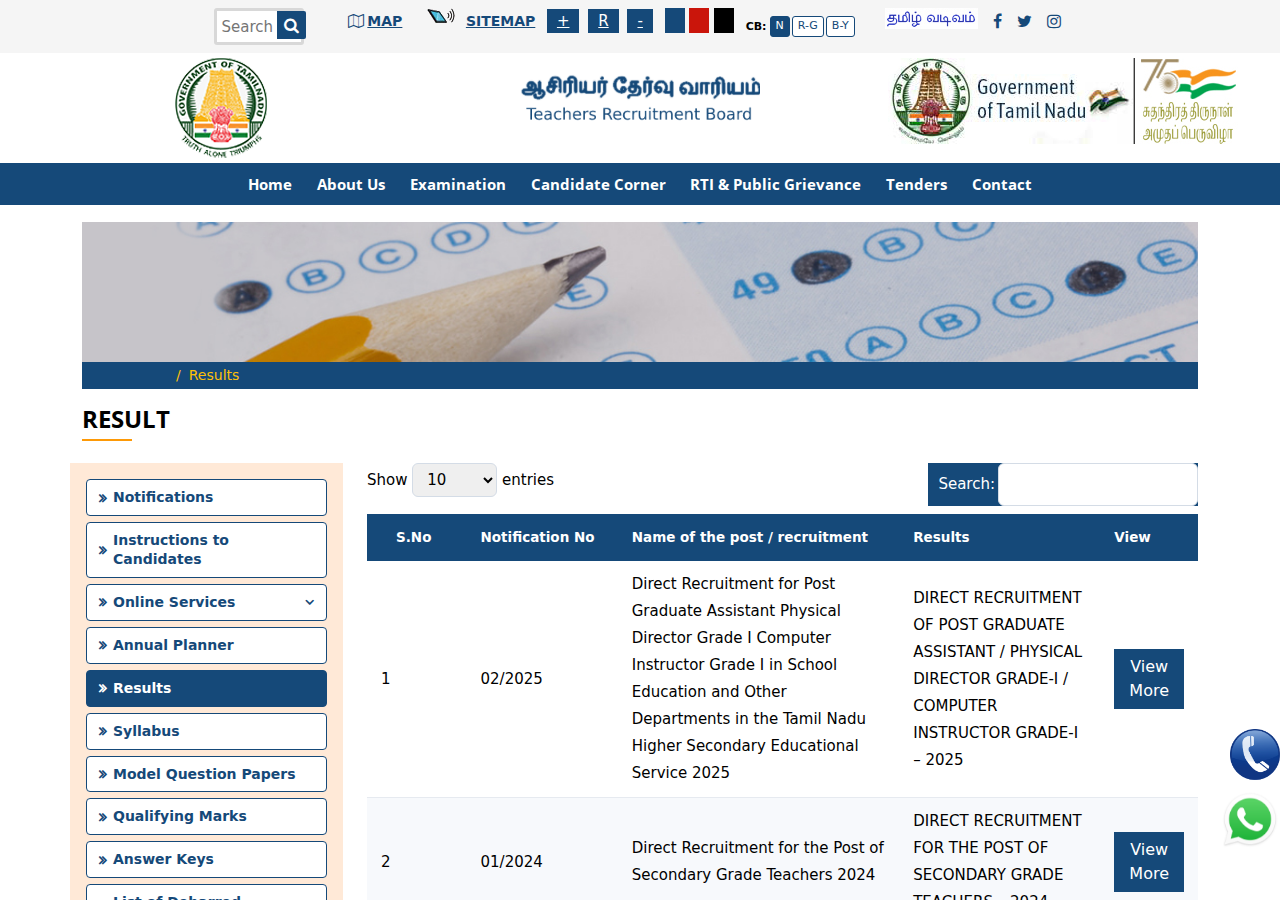
Task: Open the Examination menu item
Action: (x=458, y=184)
